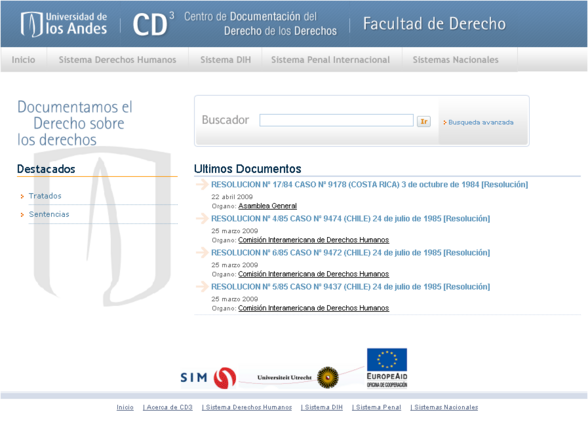Click arrow icon beside Resolucion 17/84
Screen dimensions: 588x448
202,184
